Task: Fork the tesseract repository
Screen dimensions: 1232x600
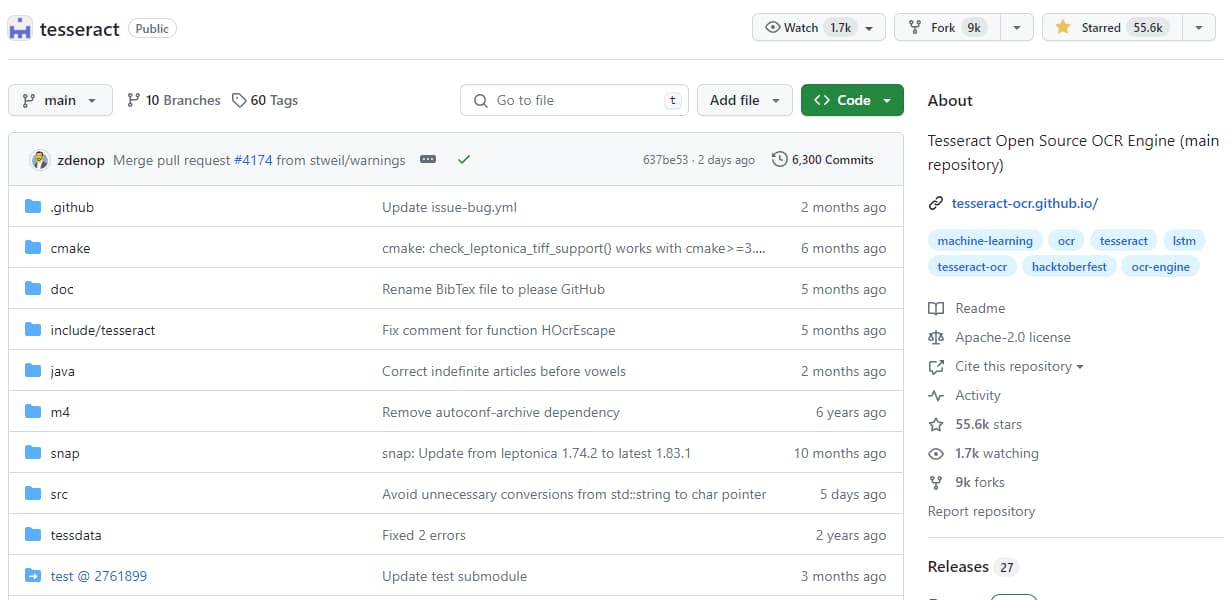Action: point(948,28)
